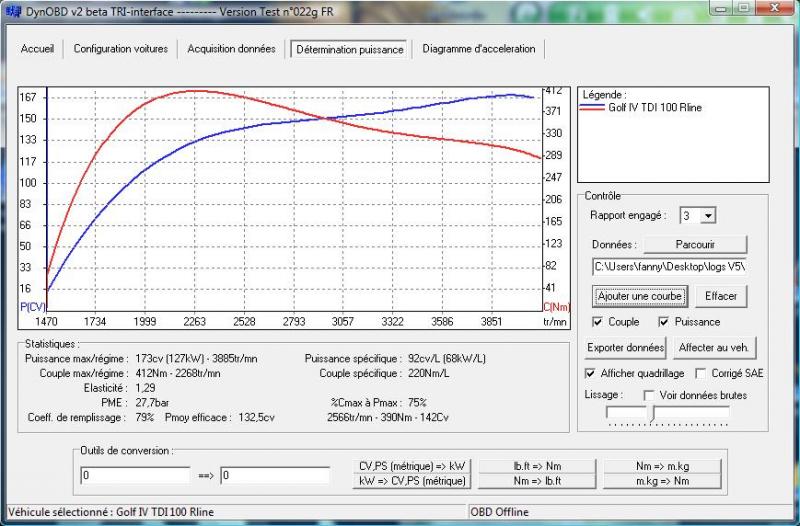Click Ajouter une courbe button

pyautogui.click(x=640, y=296)
